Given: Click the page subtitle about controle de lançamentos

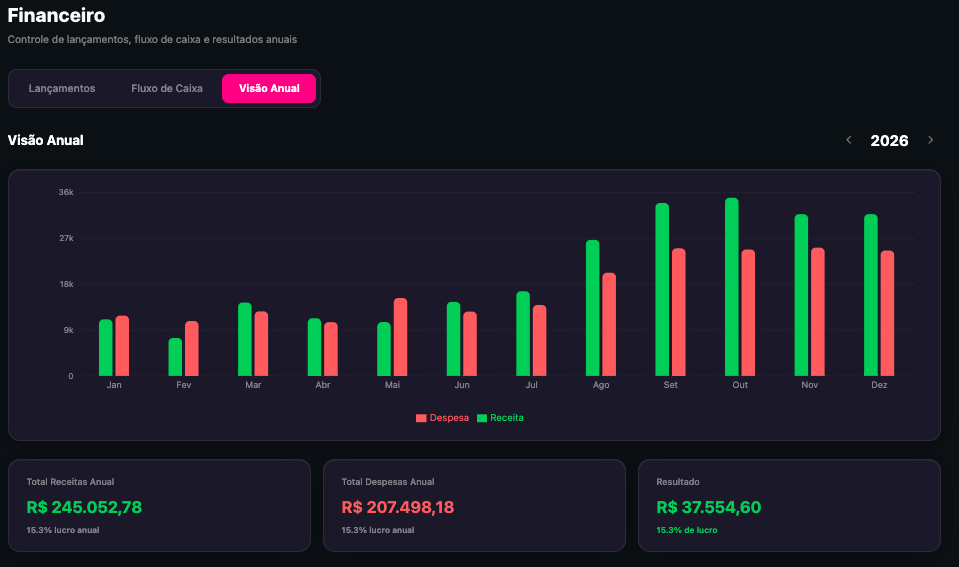Looking at the screenshot, I should [152, 40].
